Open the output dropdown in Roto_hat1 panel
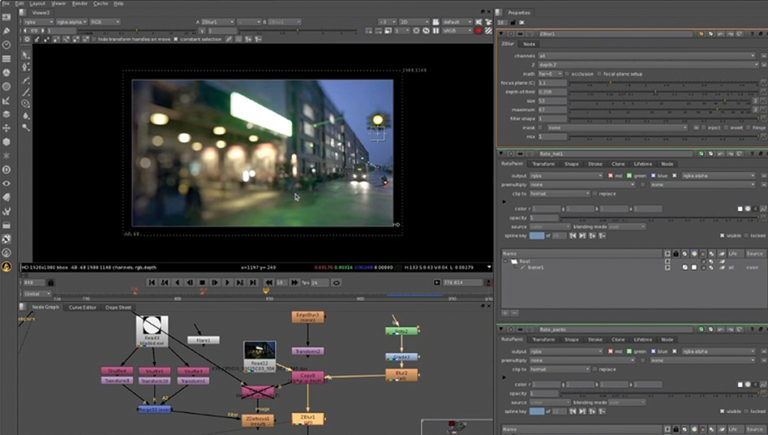Image resolution: width=768 pixels, height=435 pixels. [566, 175]
